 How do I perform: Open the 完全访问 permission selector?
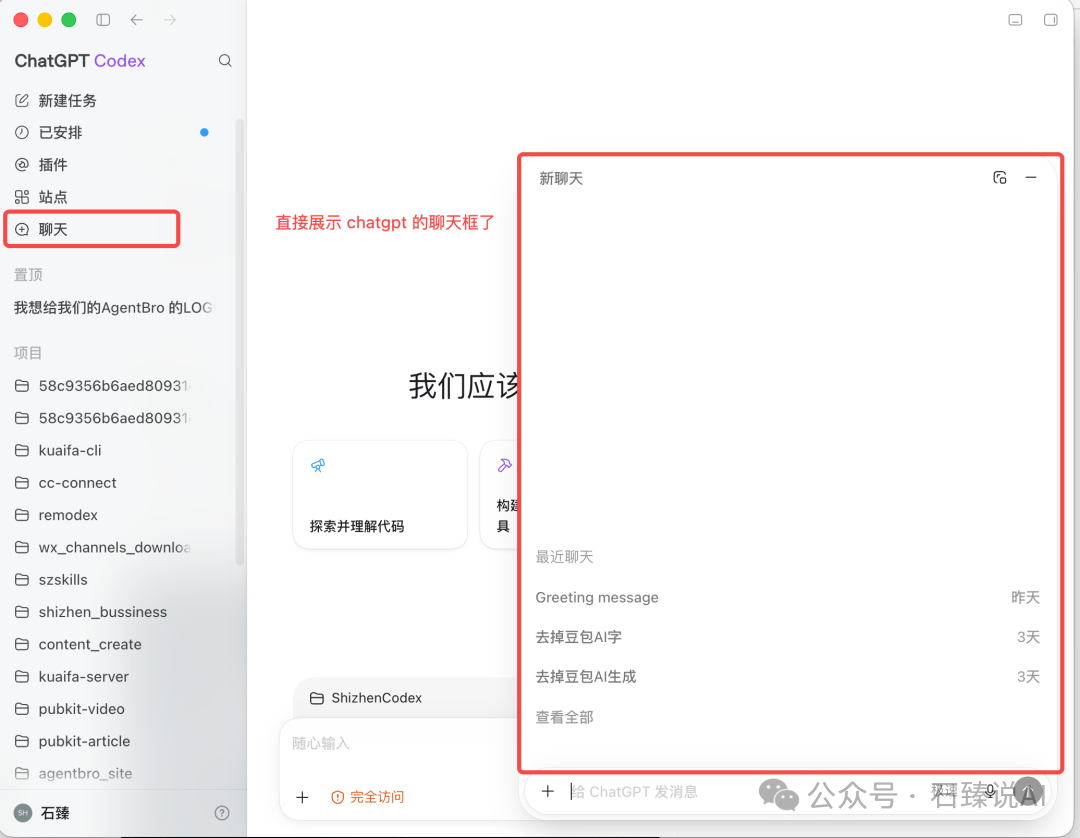368,797
